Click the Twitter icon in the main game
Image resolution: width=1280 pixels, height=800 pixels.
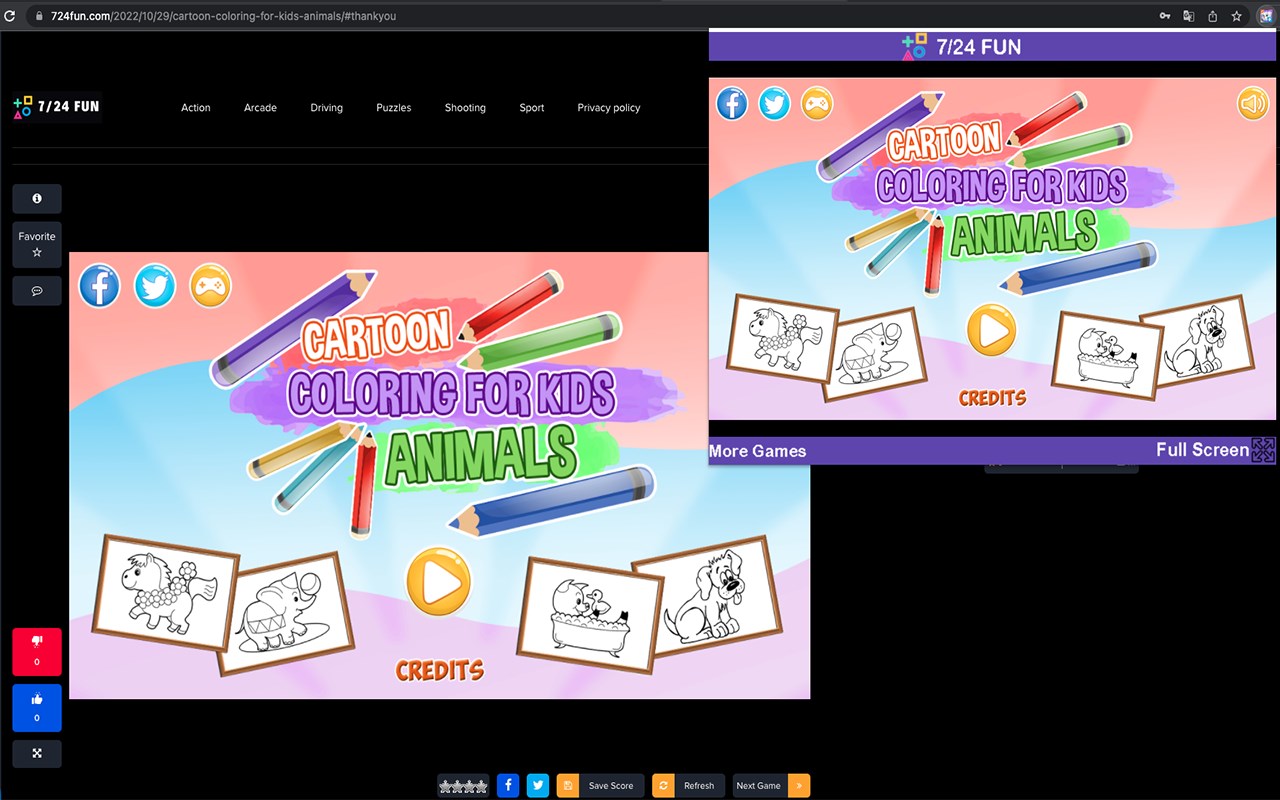(155, 286)
